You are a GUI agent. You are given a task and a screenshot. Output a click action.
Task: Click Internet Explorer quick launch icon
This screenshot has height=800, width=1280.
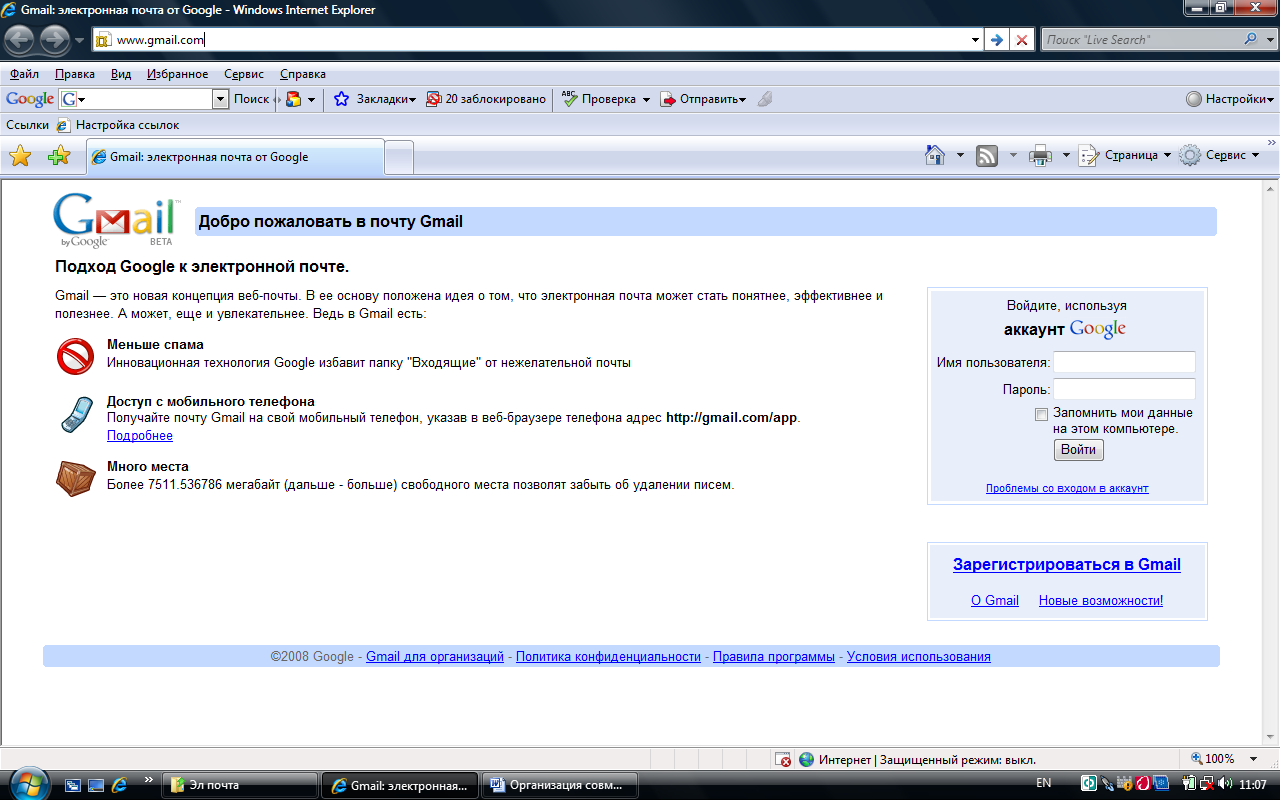click(119, 785)
